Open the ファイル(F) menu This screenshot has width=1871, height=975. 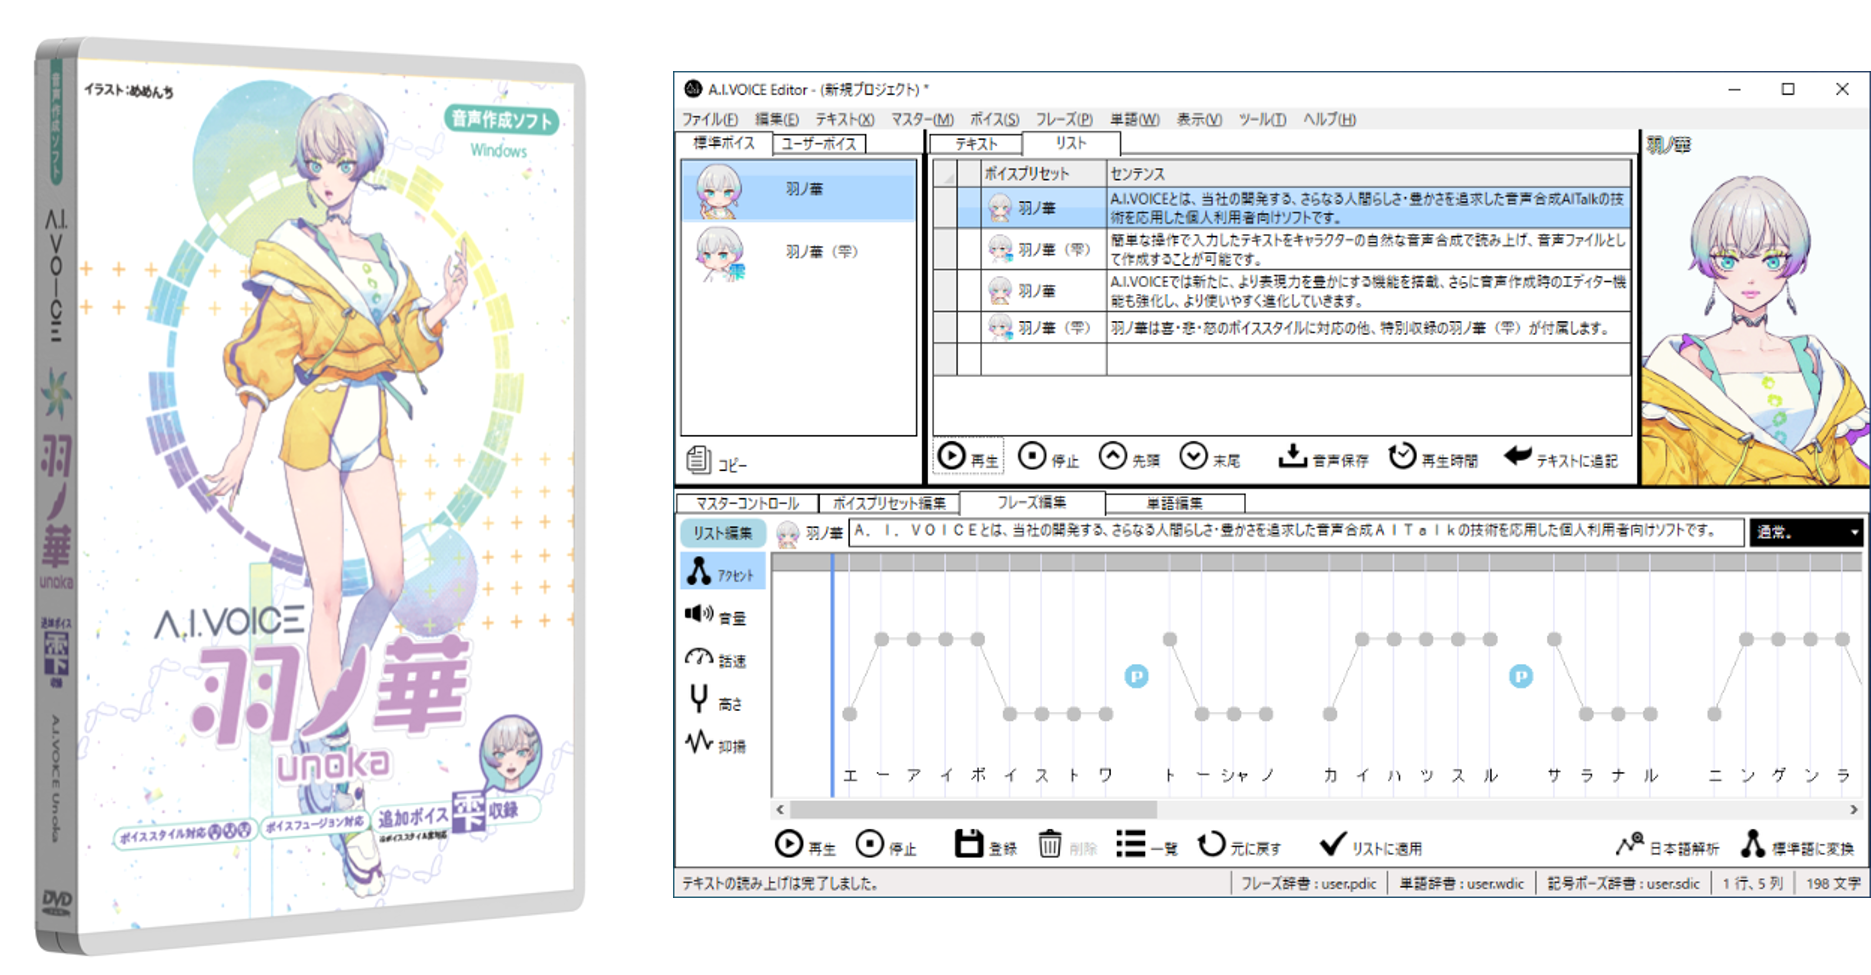(710, 119)
